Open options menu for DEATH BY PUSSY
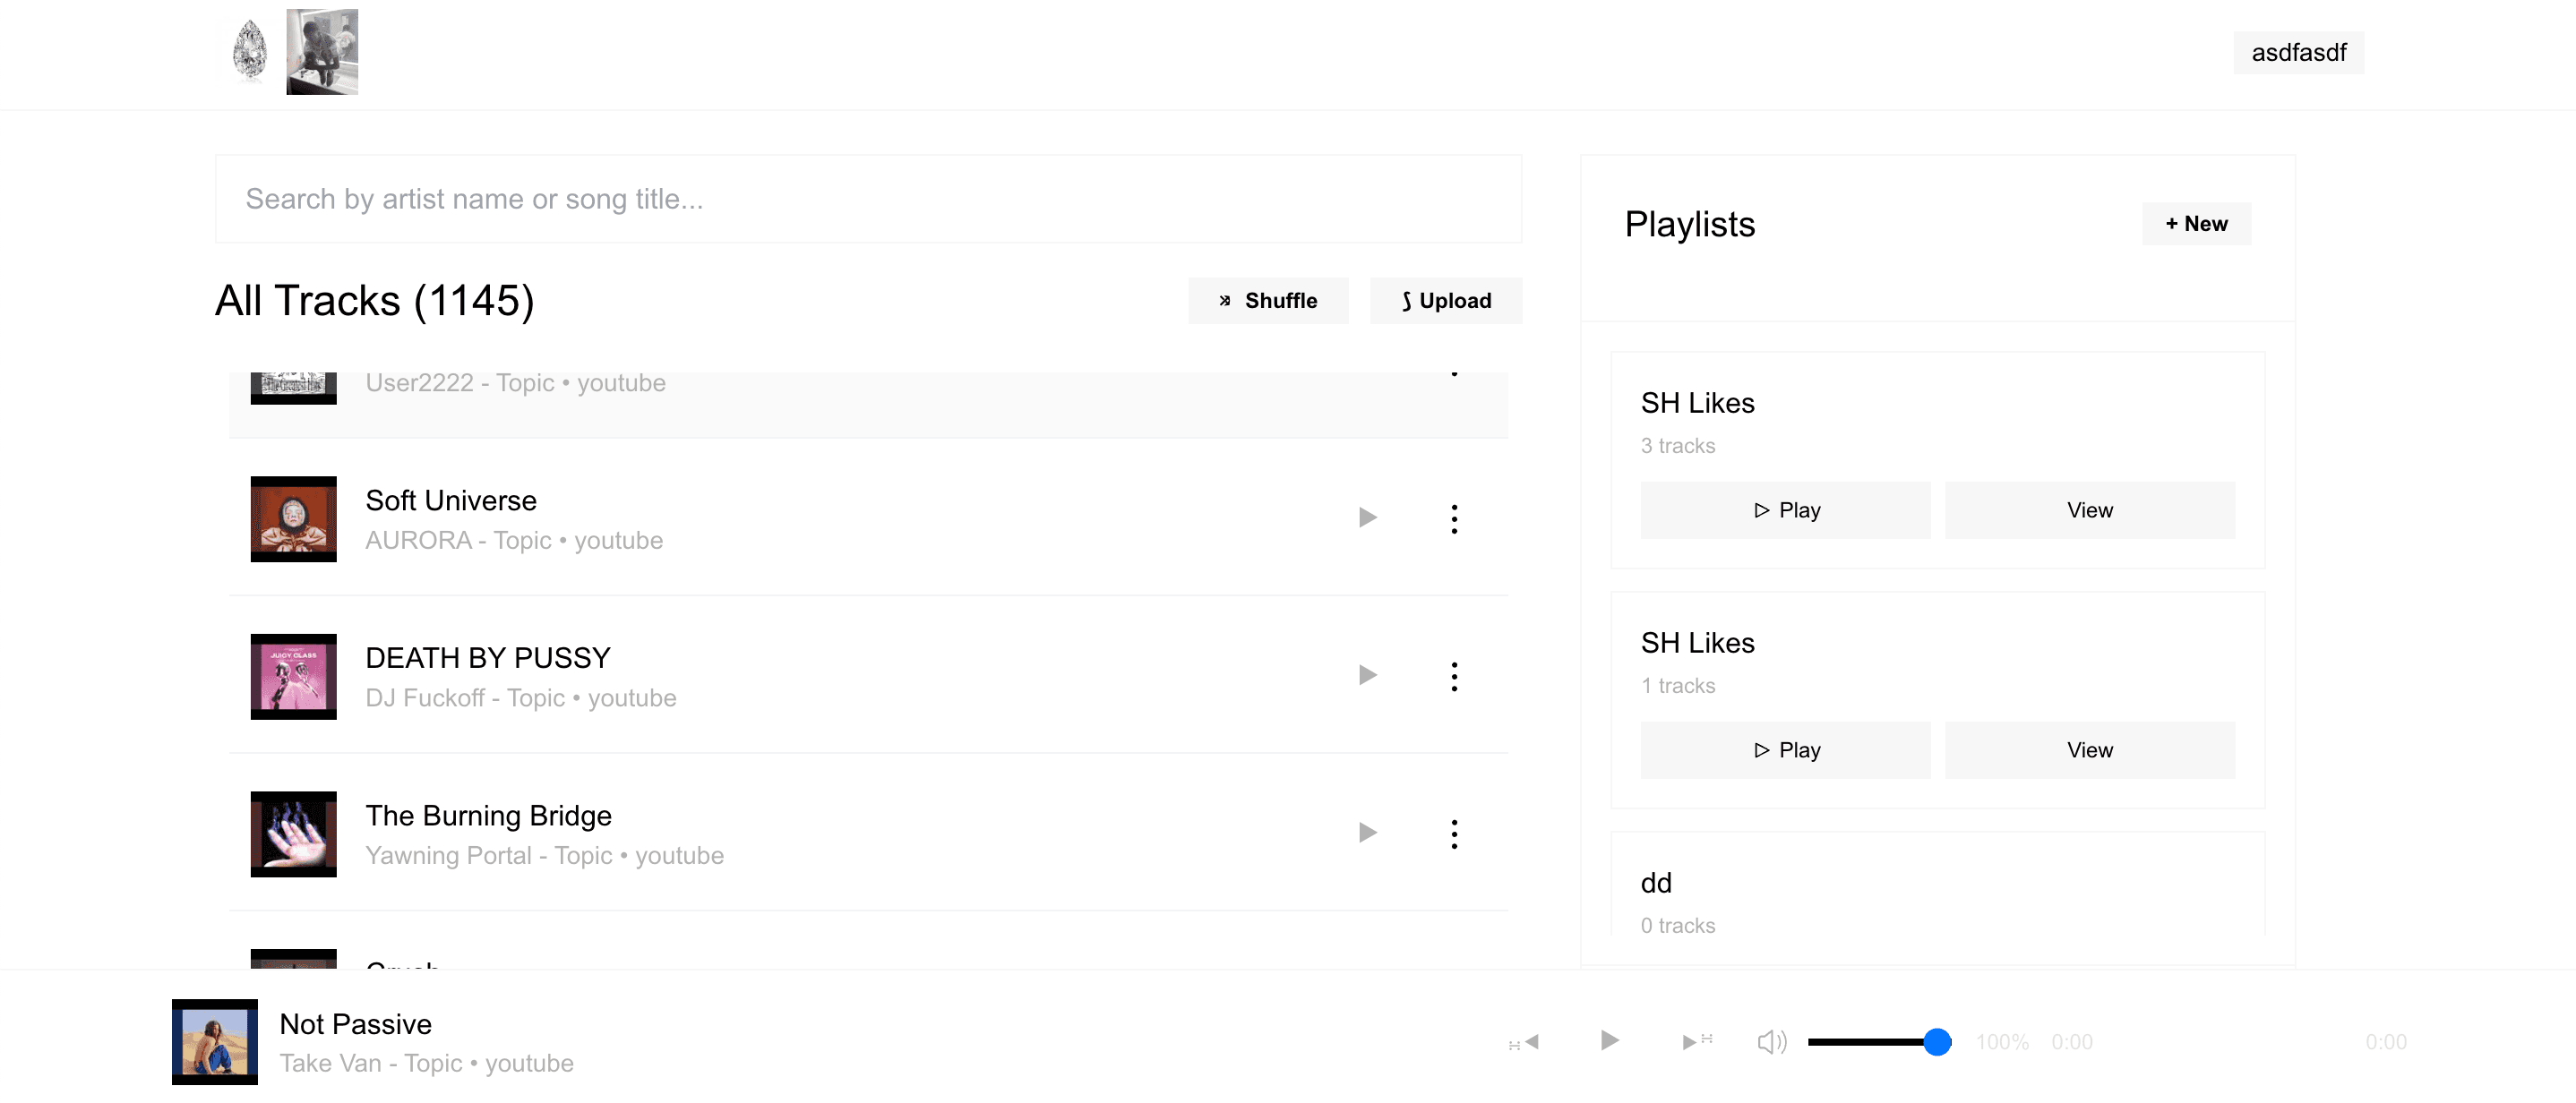This screenshot has height=1103, width=2576. coord(1454,677)
